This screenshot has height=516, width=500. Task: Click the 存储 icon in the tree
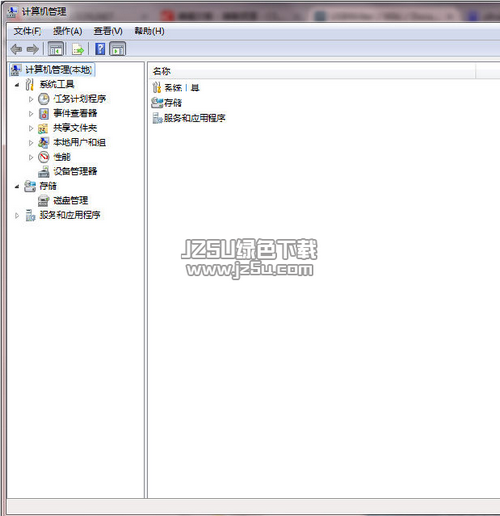[30, 186]
